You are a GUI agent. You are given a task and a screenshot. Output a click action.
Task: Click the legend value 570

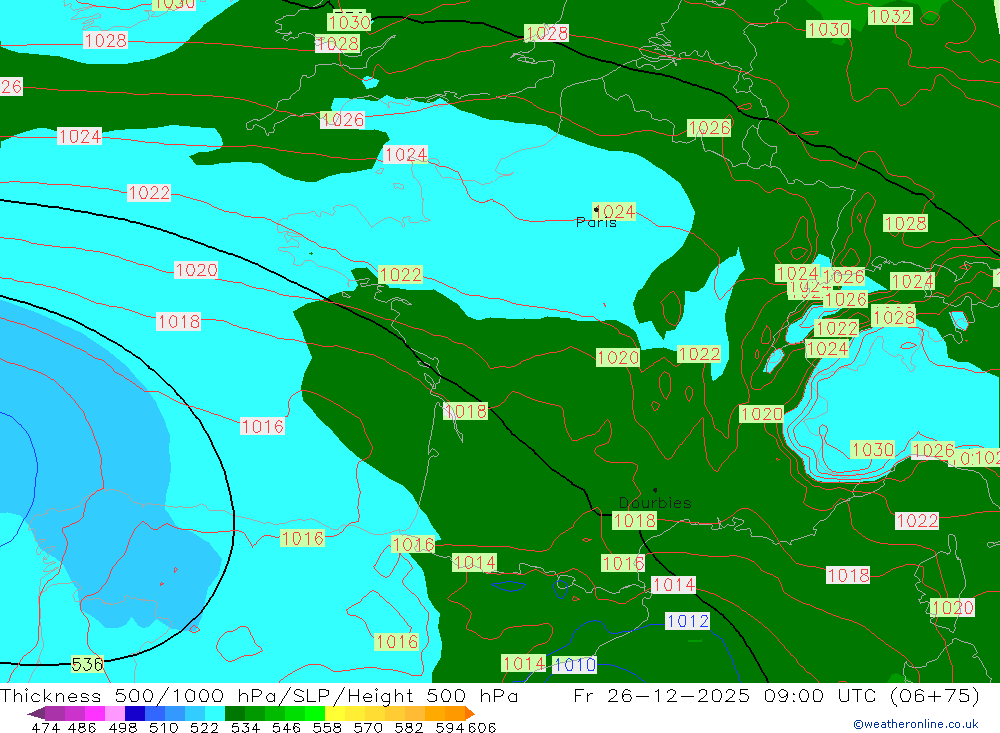tap(368, 727)
